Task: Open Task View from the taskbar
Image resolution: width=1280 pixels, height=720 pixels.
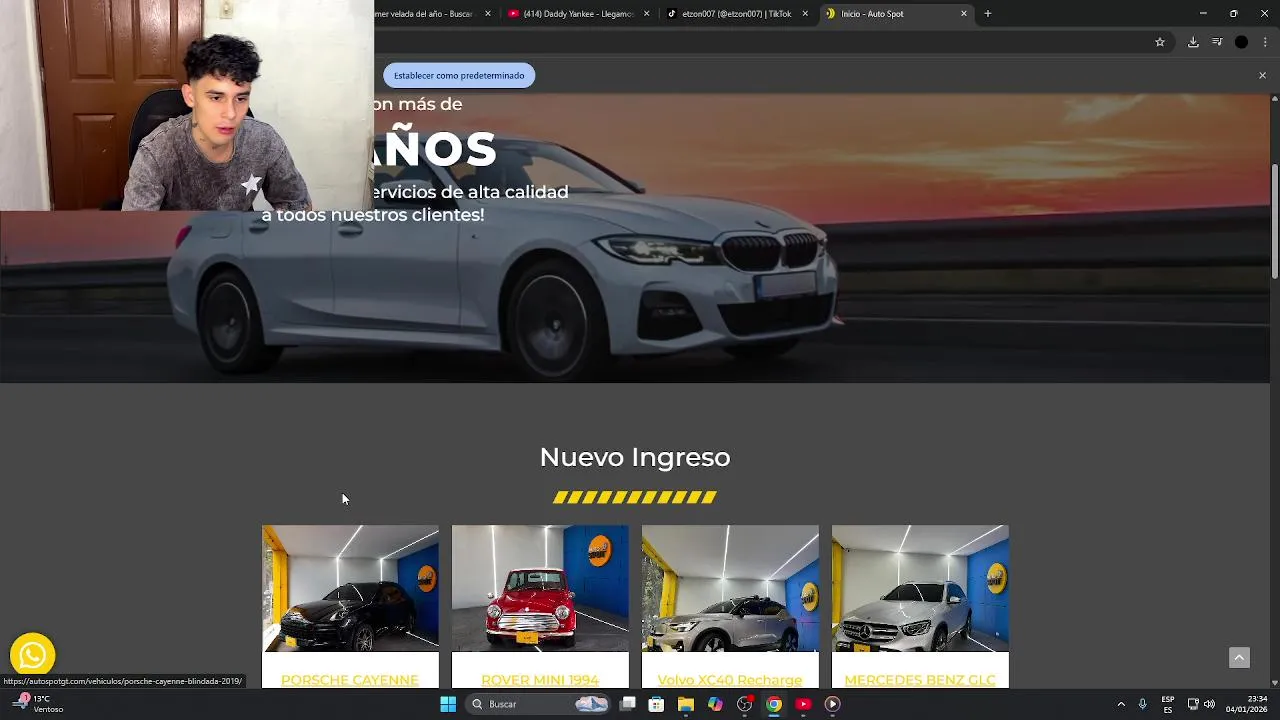Action: (x=627, y=704)
